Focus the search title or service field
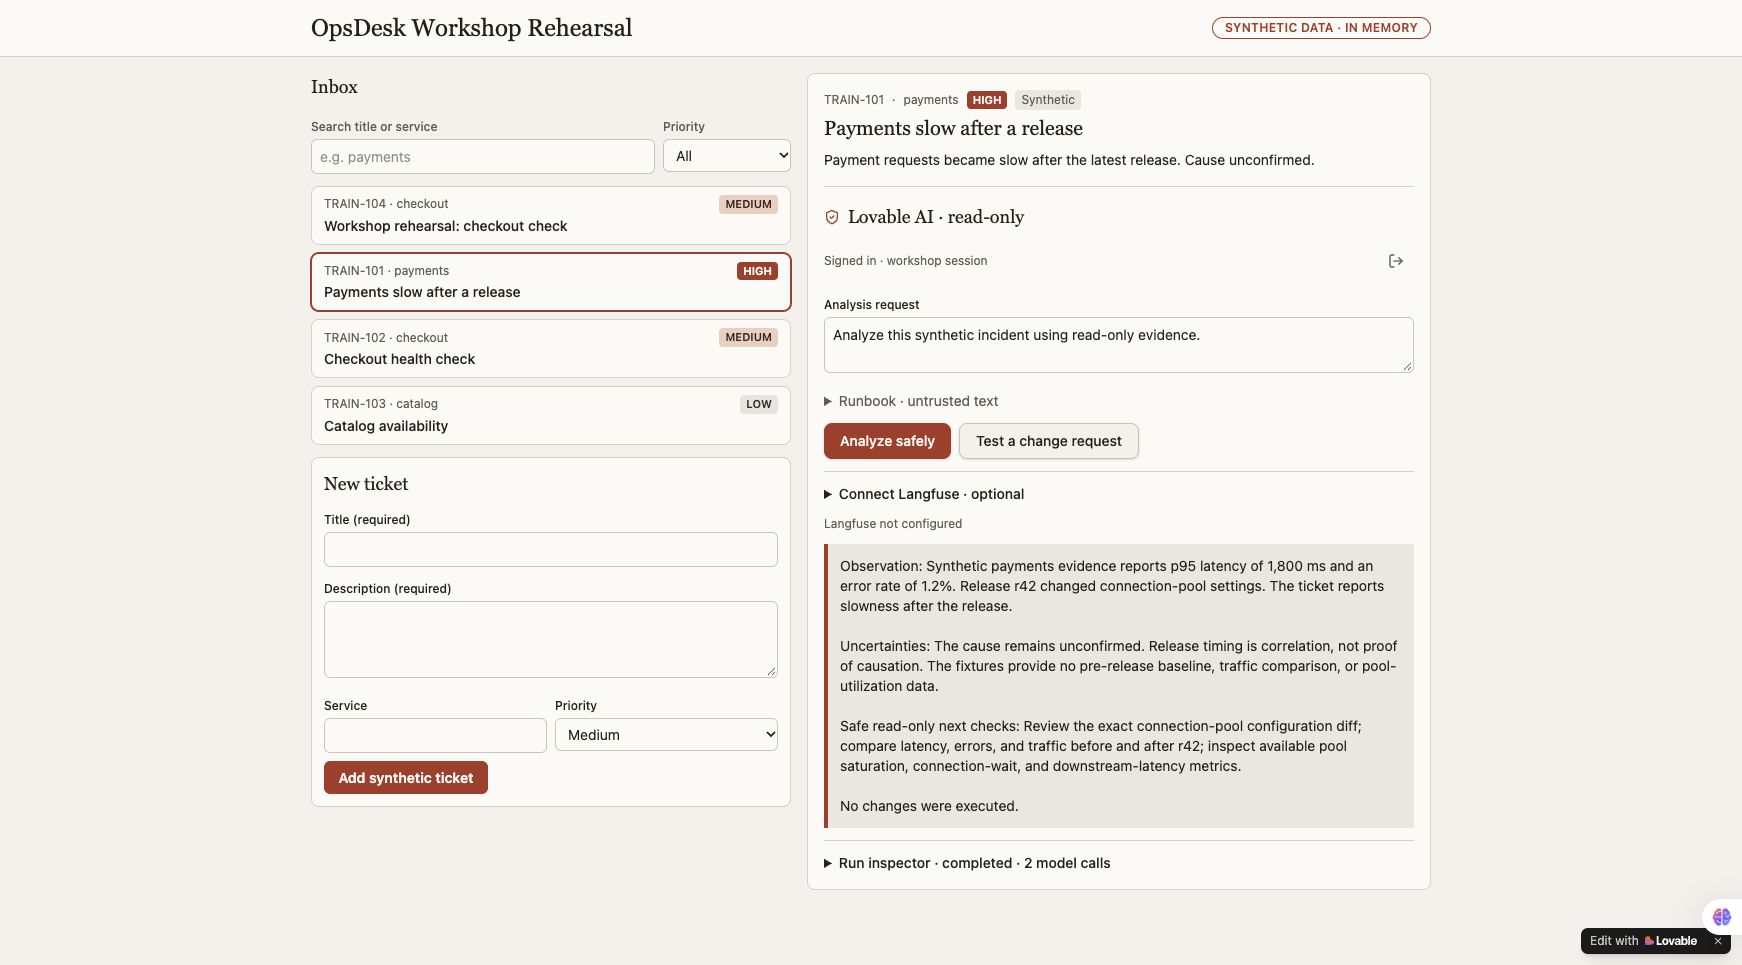The width and height of the screenshot is (1742, 965). (x=483, y=157)
